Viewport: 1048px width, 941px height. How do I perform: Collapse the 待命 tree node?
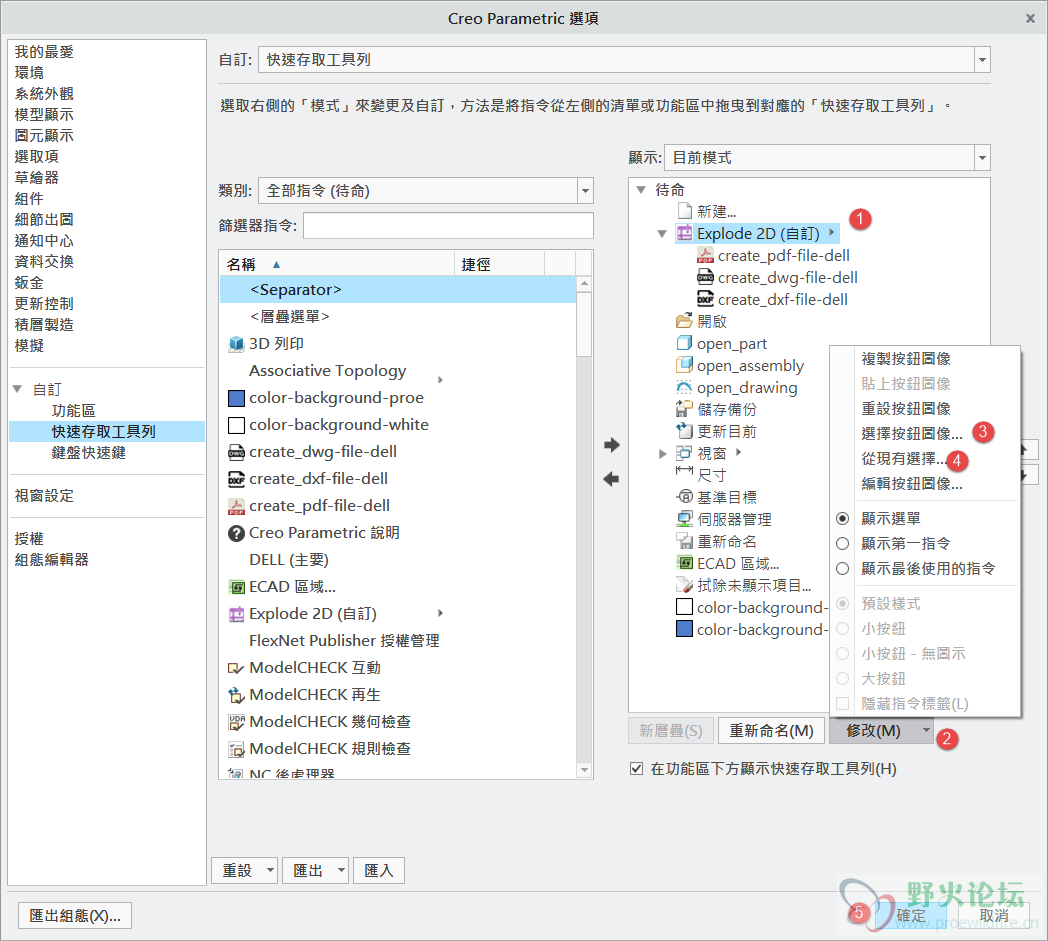641,190
